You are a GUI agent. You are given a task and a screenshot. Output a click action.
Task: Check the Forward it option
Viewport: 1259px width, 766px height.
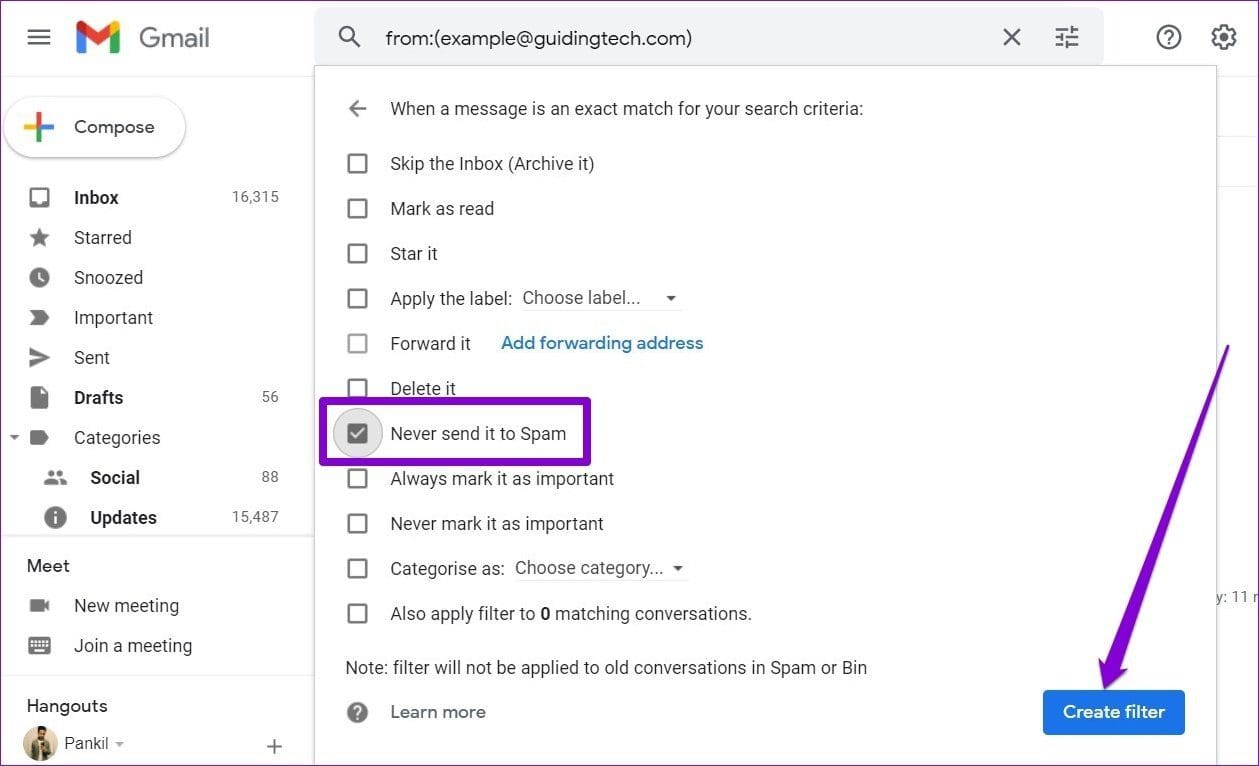[357, 343]
